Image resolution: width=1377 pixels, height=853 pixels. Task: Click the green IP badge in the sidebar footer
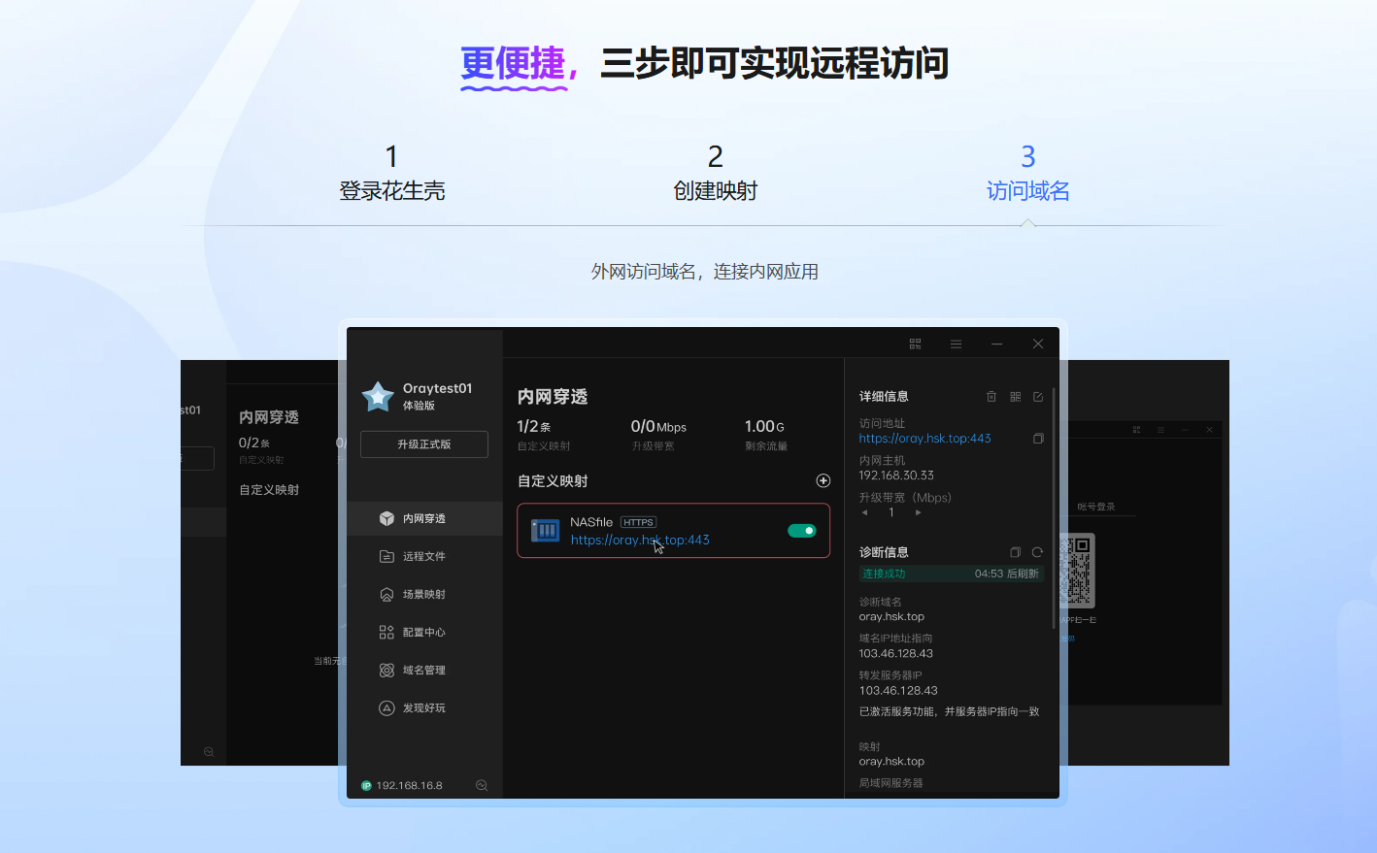pos(366,786)
